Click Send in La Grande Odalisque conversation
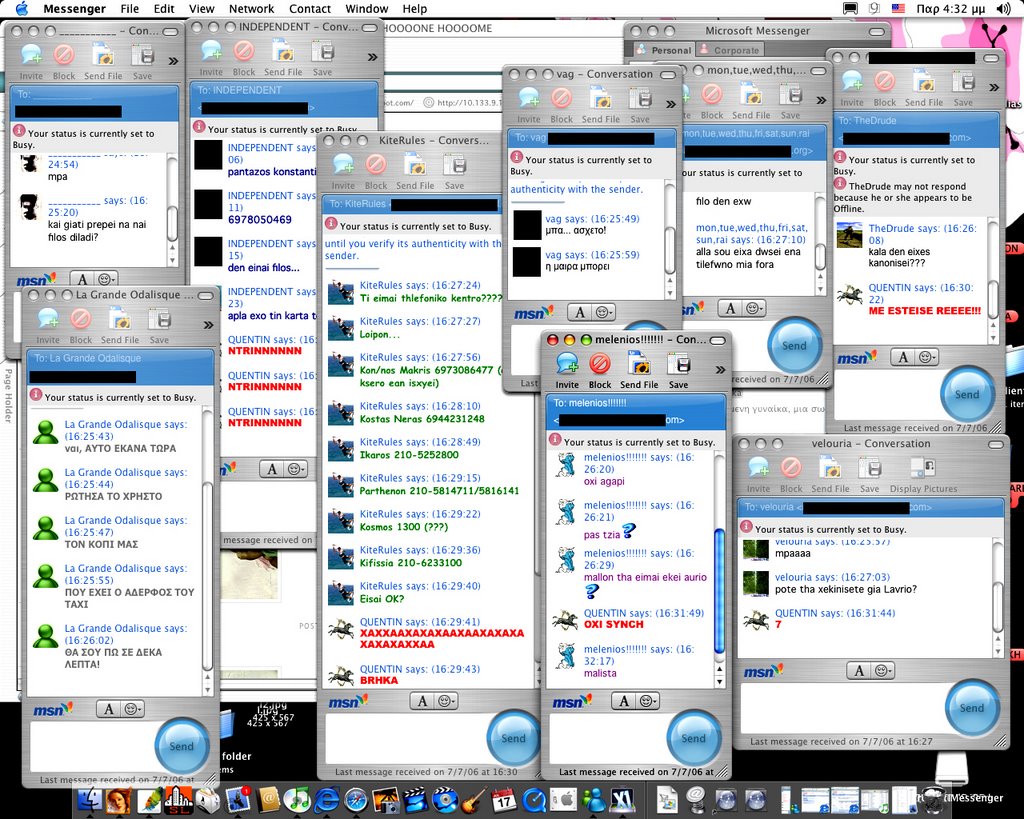 [182, 746]
